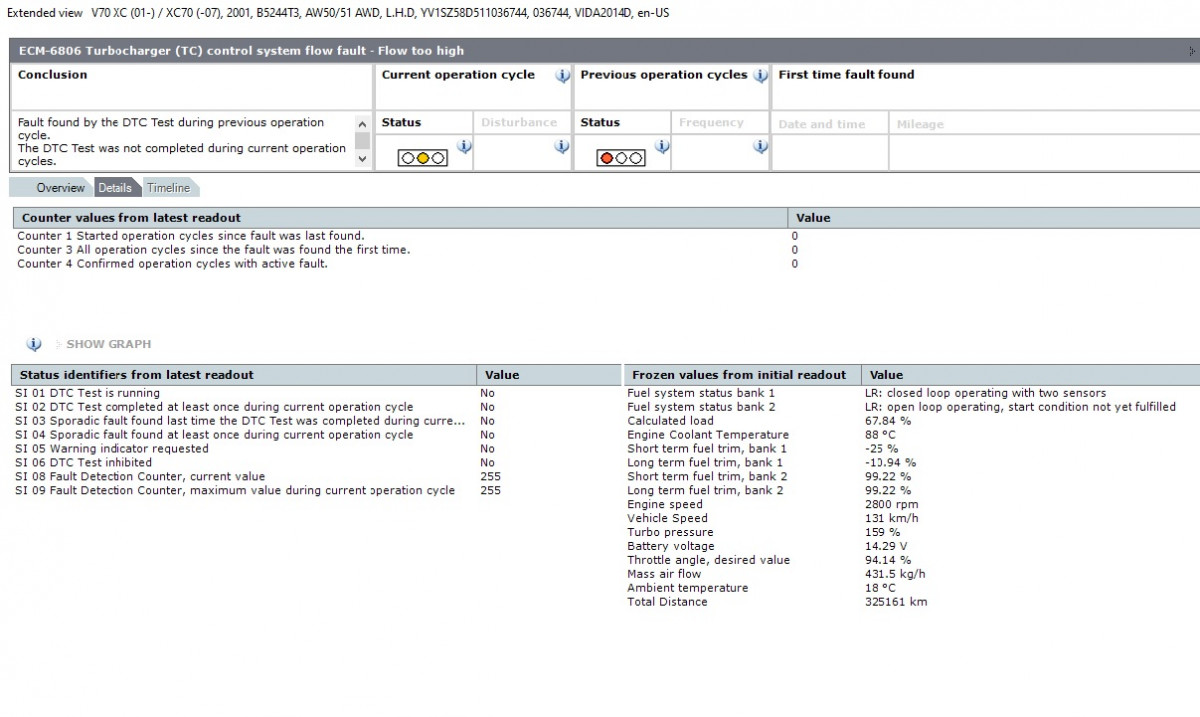Click 'Counter values from latest readout' header
The height and width of the screenshot is (717, 1200).
[x=131, y=218]
